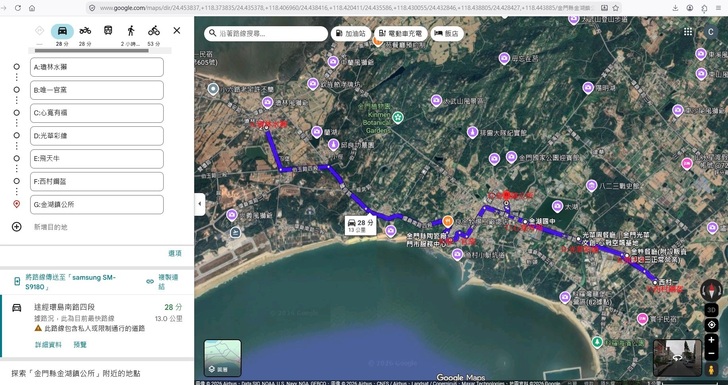Select the driving travel mode icon
Viewport: 728px width, 385px height.
click(x=62, y=31)
